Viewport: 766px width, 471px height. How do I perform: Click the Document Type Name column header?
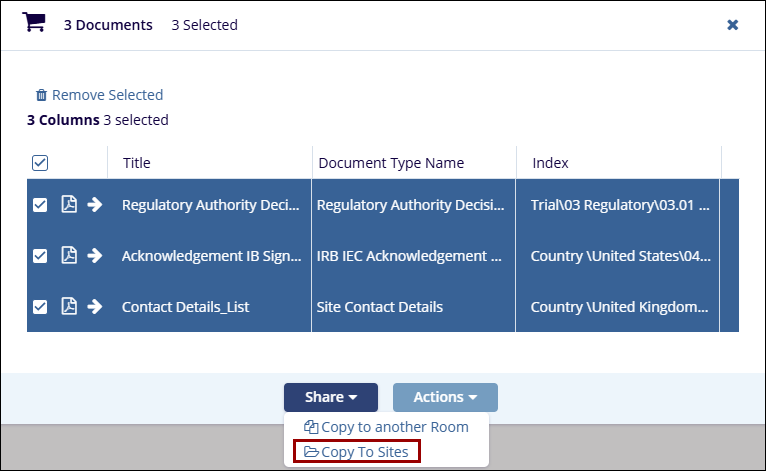(x=391, y=163)
